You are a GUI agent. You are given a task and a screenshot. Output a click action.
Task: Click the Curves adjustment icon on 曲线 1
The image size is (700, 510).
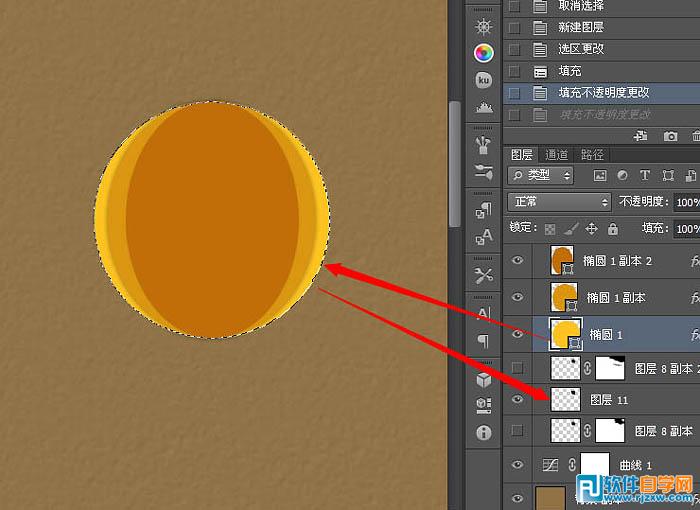pyautogui.click(x=550, y=465)
